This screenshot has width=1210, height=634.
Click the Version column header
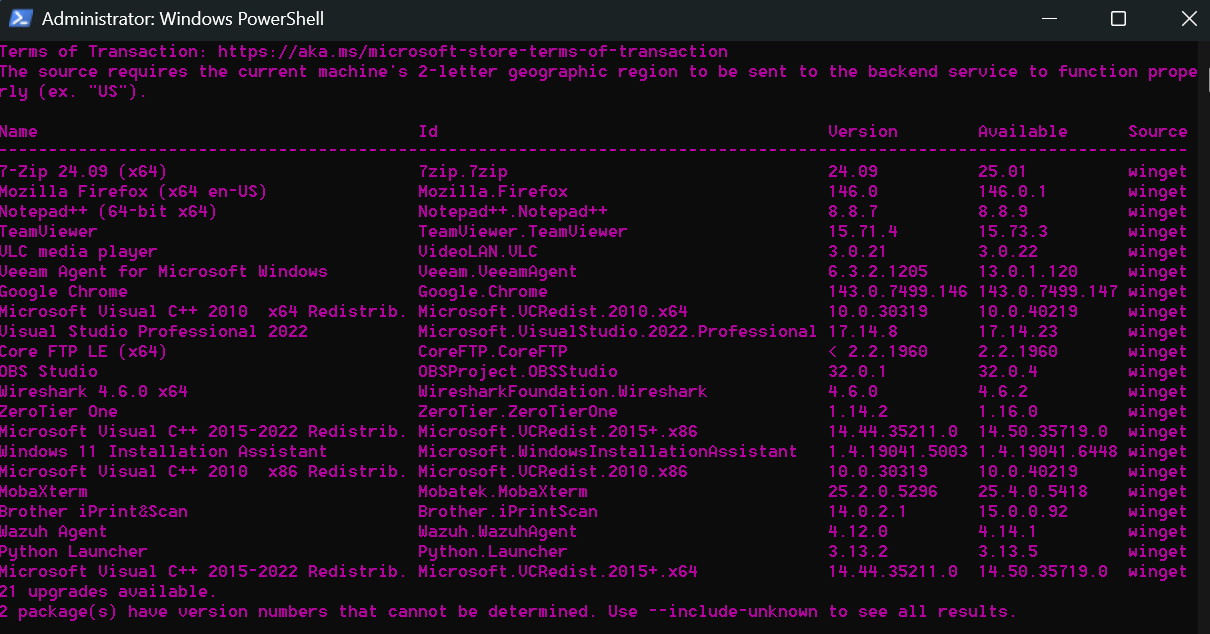(862, 131)
